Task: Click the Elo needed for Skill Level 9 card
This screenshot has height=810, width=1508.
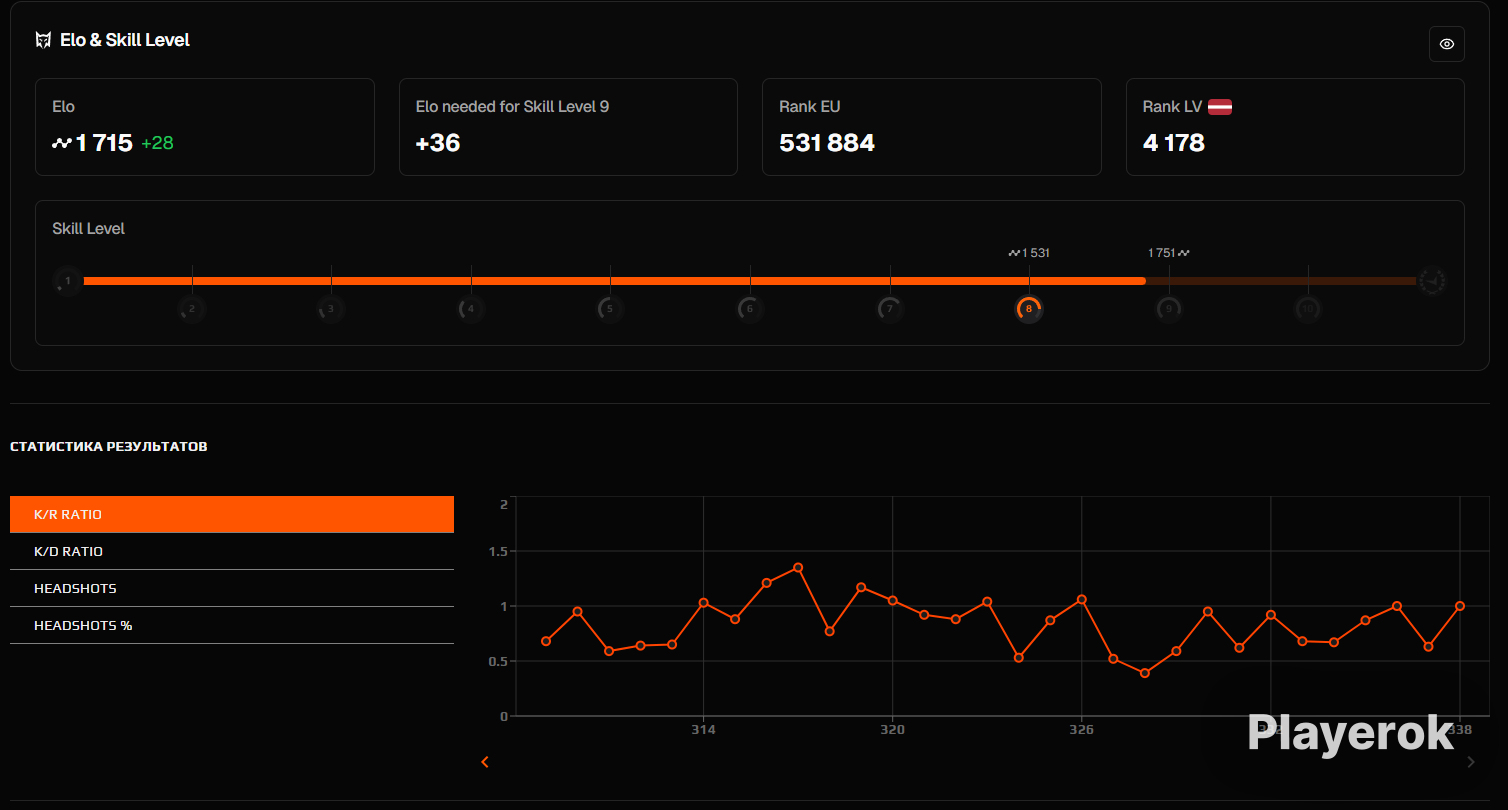Action: 568,127
